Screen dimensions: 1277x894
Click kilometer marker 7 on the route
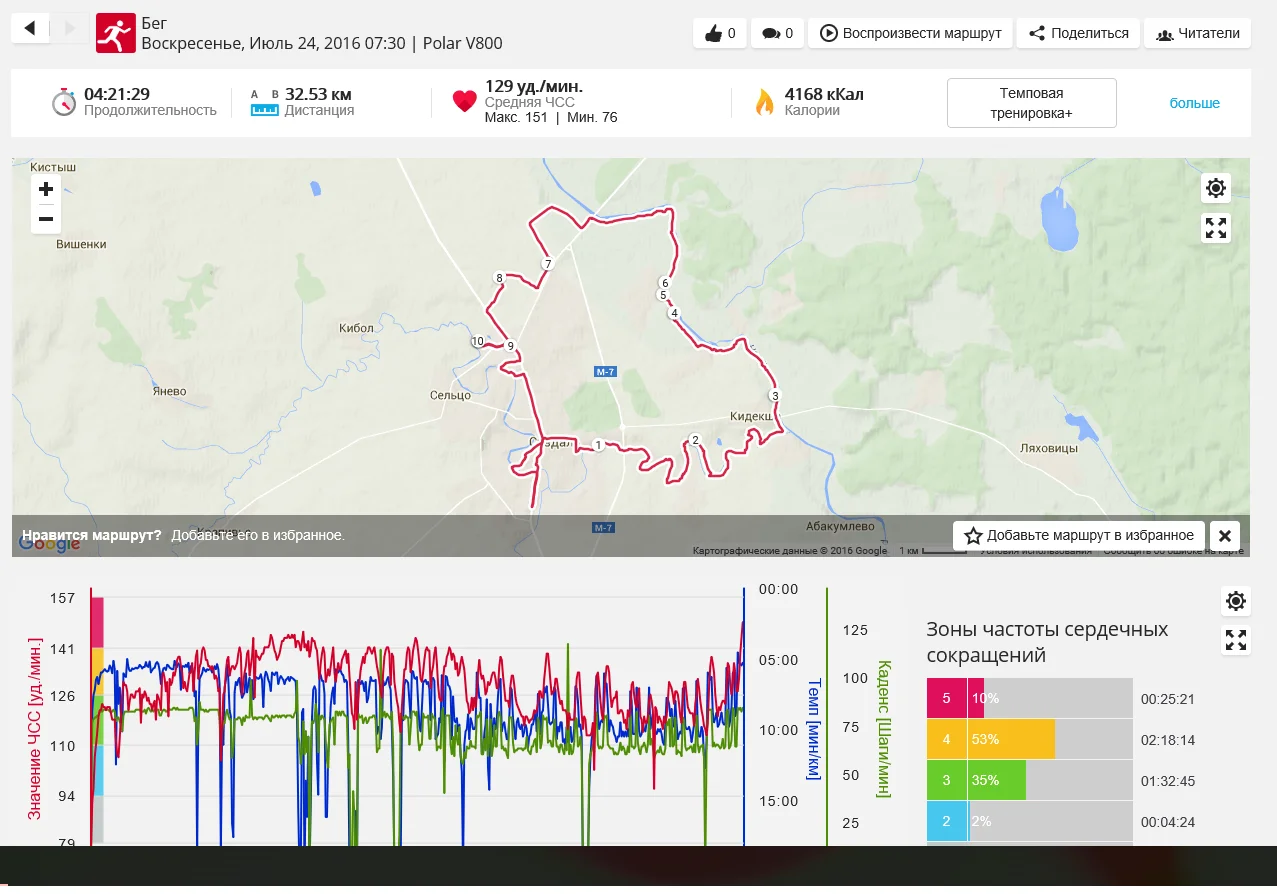click(547, 264)
